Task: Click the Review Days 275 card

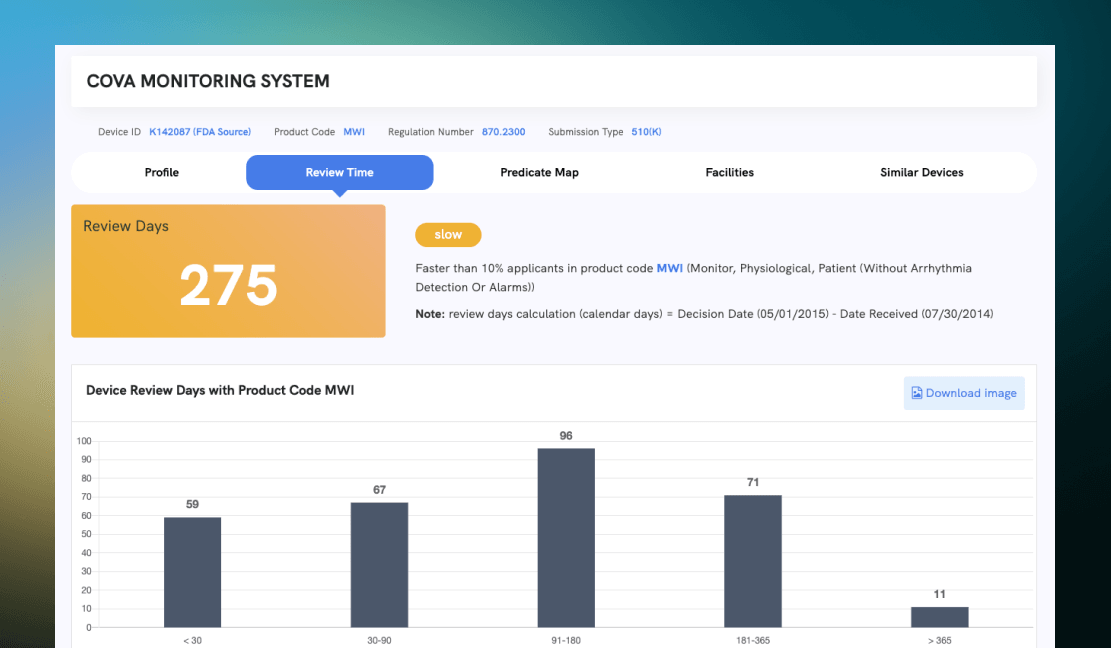Action: pos(228,271)
